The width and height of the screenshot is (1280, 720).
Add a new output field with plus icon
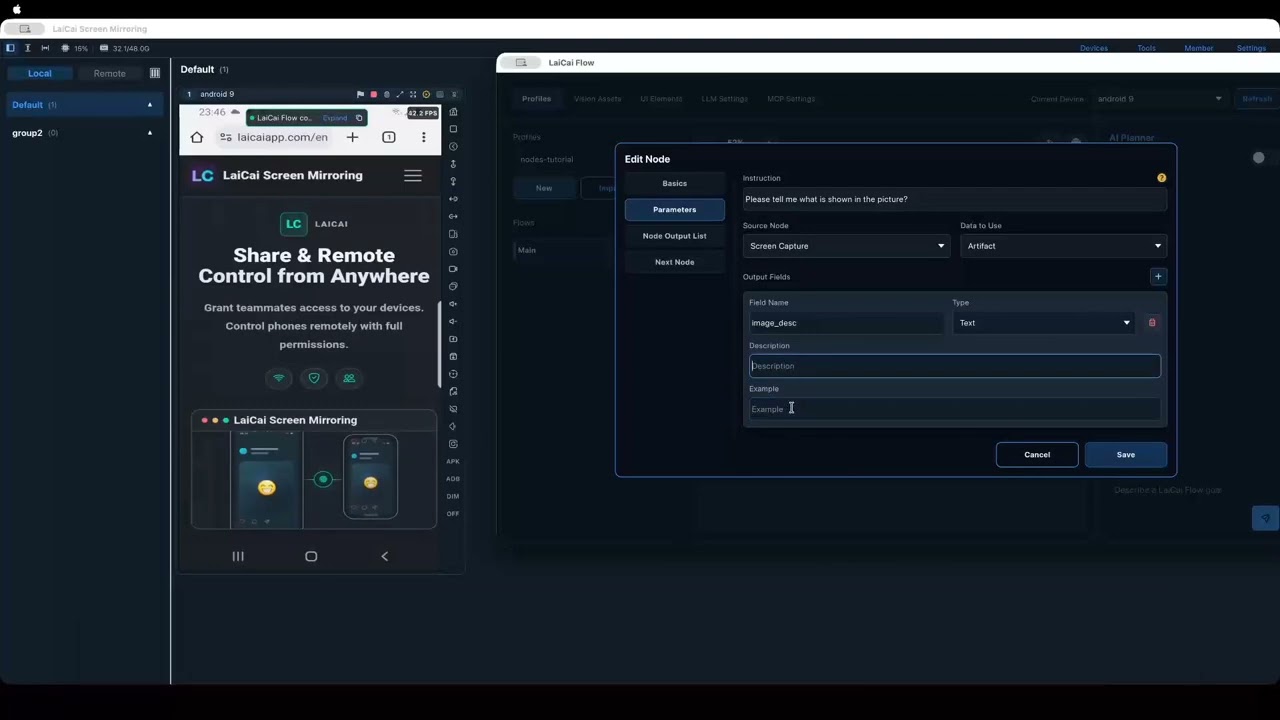coord(1158,277)
